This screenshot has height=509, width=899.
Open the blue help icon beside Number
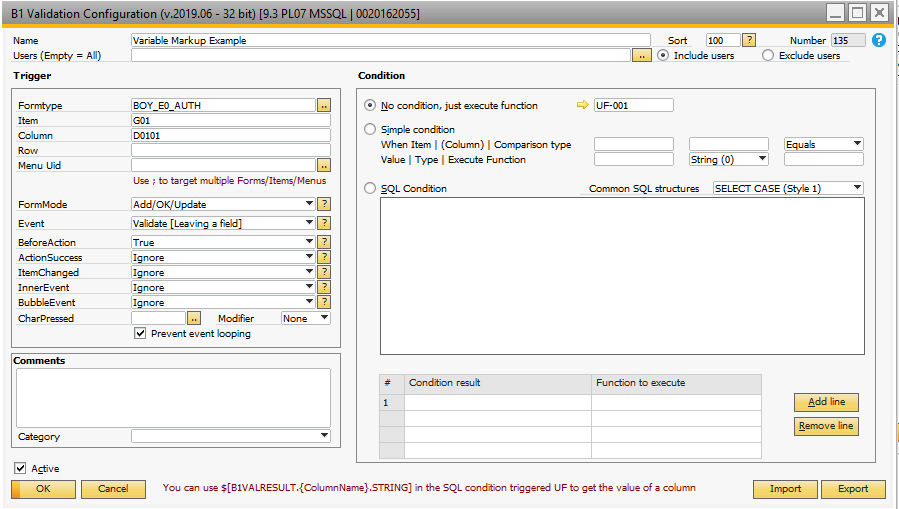pos(878,40)
